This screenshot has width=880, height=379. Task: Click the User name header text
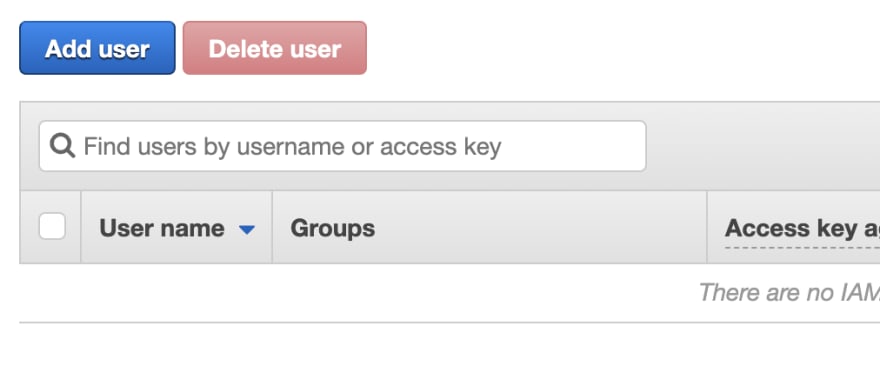click(x=162, y=228)
